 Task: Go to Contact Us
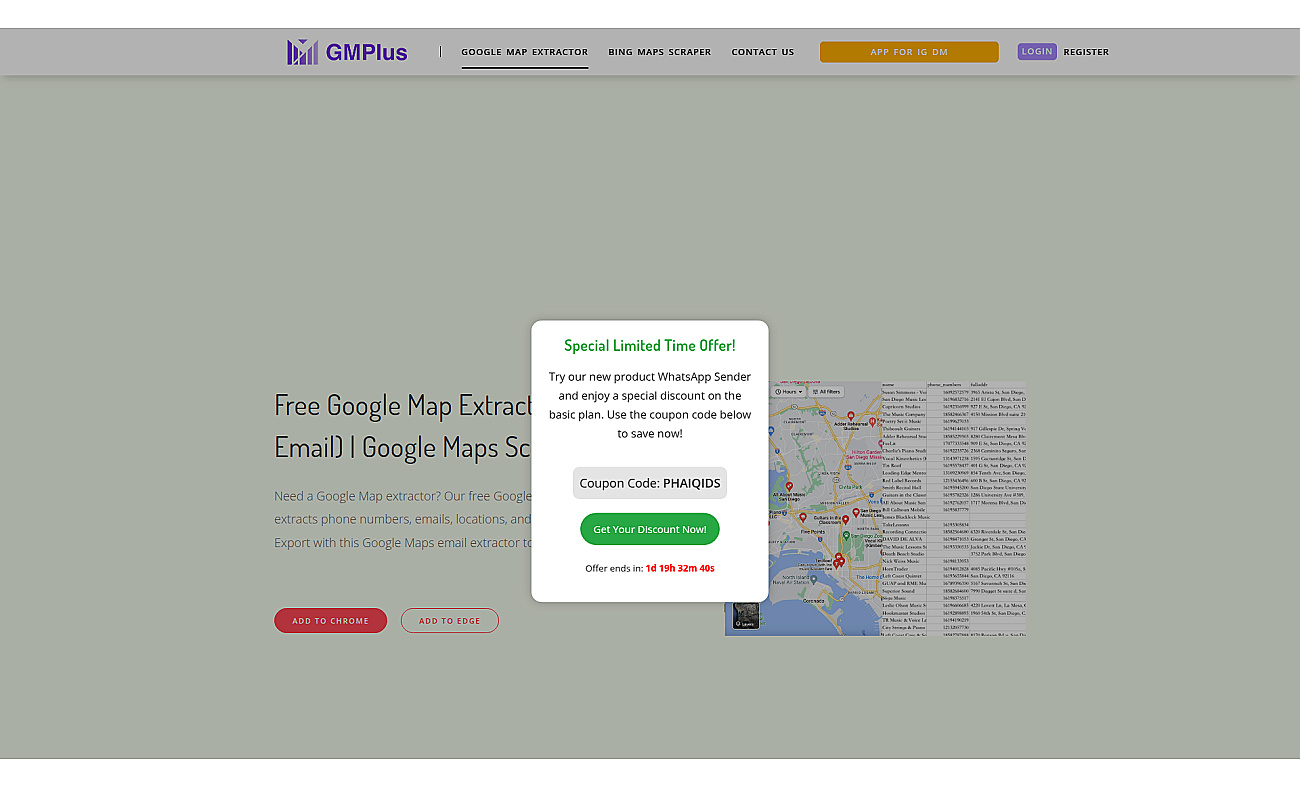[763, 52]
